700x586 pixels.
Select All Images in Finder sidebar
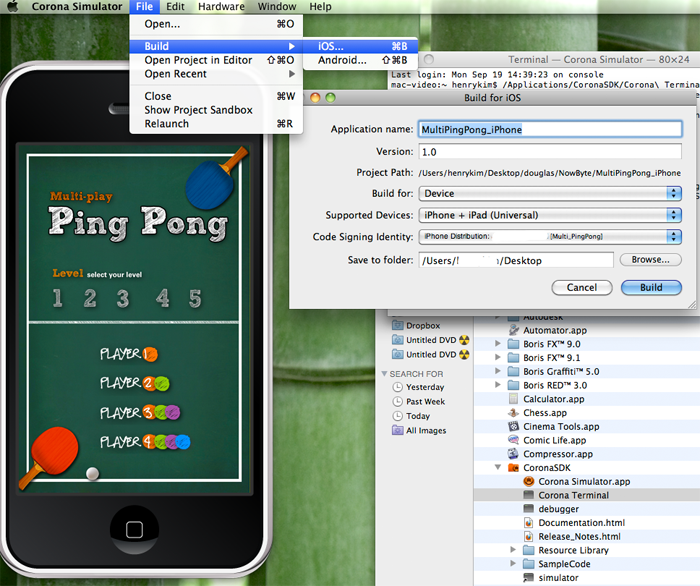pyautogui.click(x=426, y=431)
